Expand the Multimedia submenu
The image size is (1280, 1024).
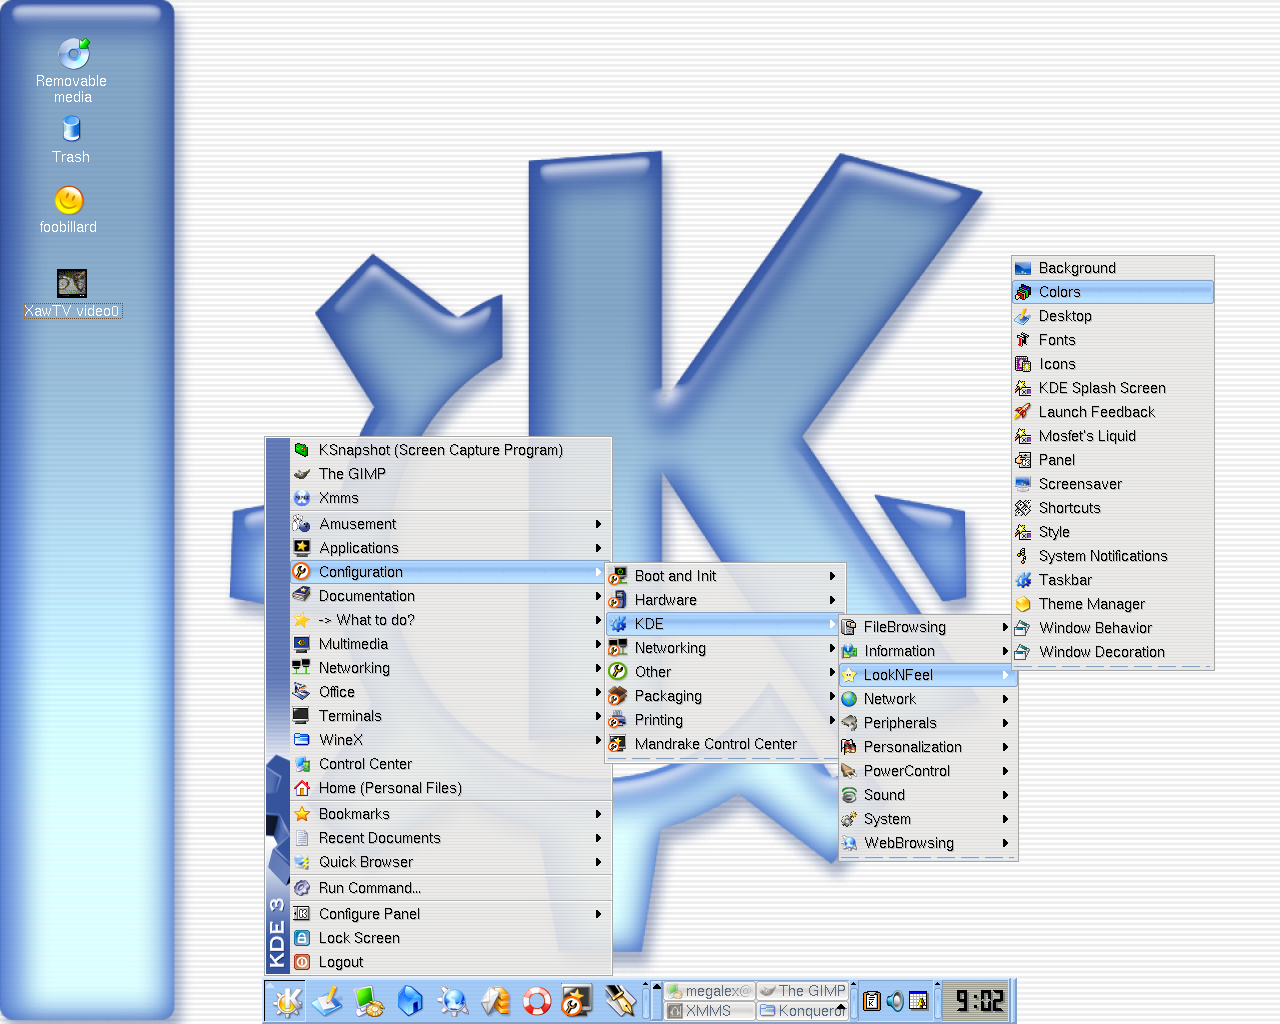click(450, 644)
